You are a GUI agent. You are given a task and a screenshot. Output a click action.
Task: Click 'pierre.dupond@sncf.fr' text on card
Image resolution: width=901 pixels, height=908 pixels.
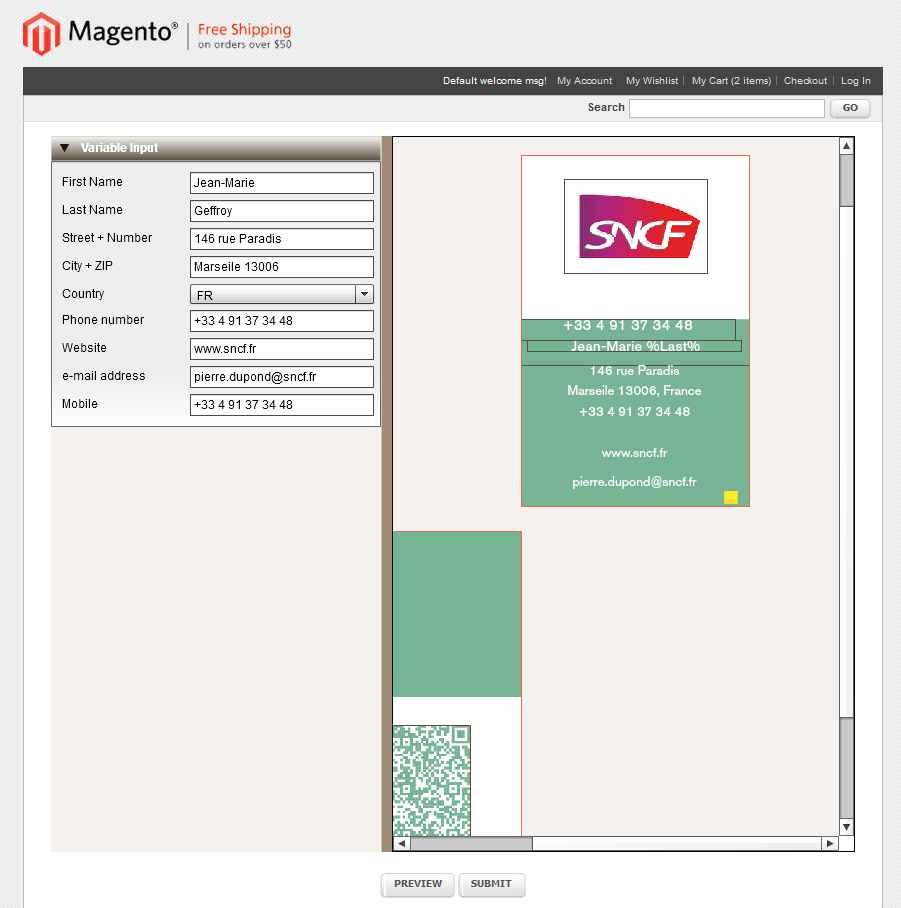point(634,482)
